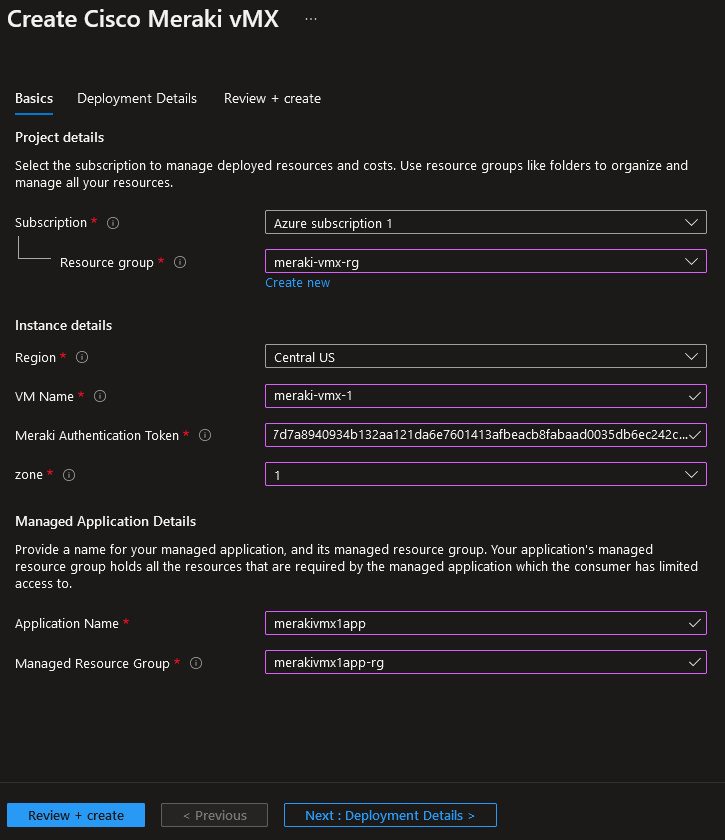This screenshot has width=725, height=840.
Task: Switch to the Deployment Details tab
Action: (x=137, y=98)
